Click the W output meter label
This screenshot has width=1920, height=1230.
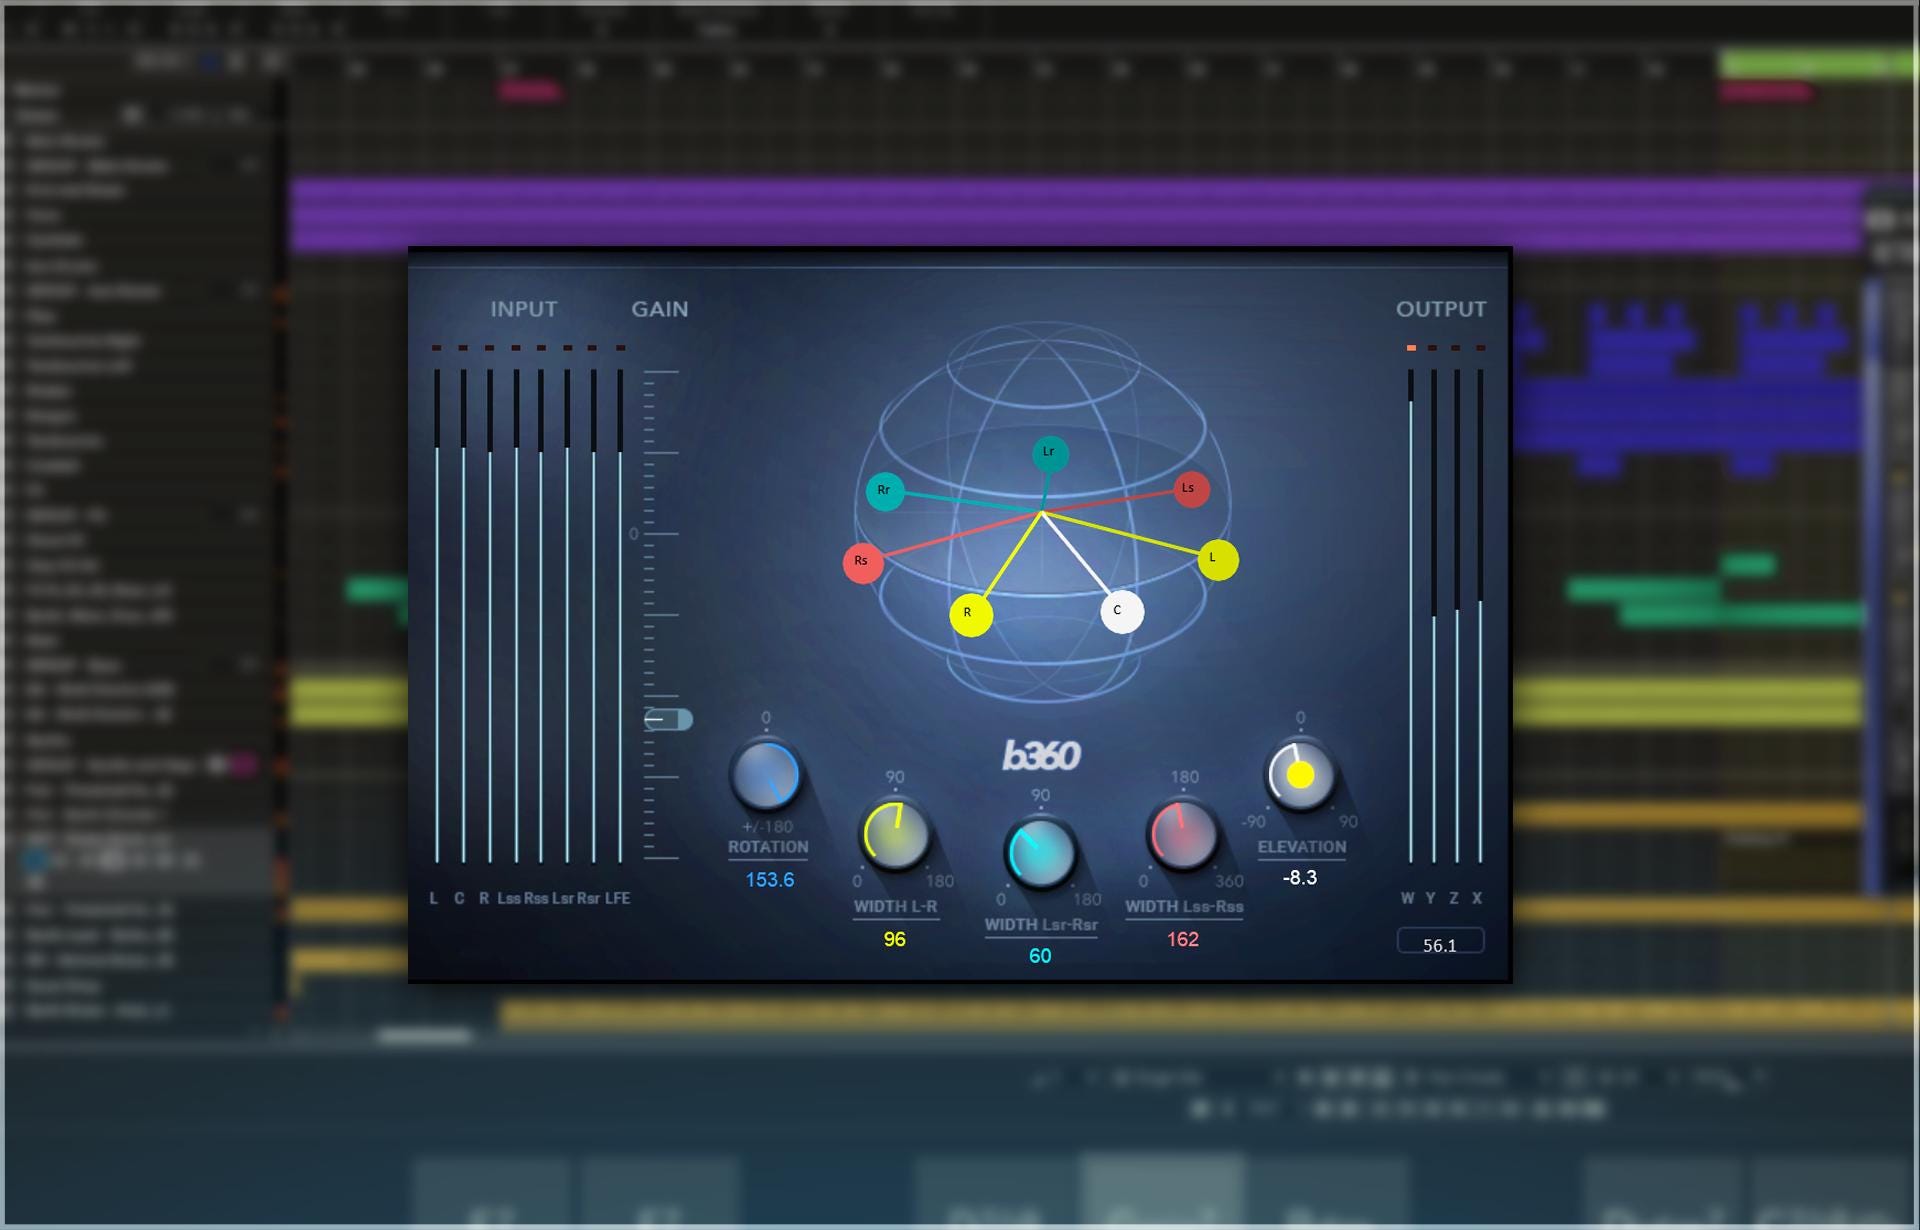pos(1407,898)
